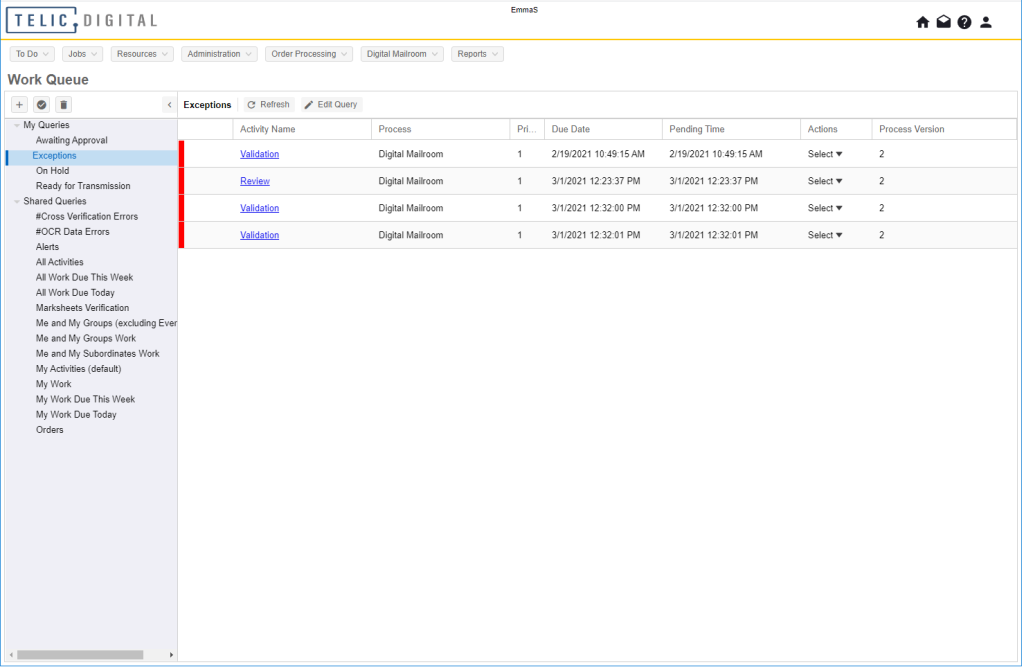Click the sidebar horizontal scrollbar

coord(78,653)
